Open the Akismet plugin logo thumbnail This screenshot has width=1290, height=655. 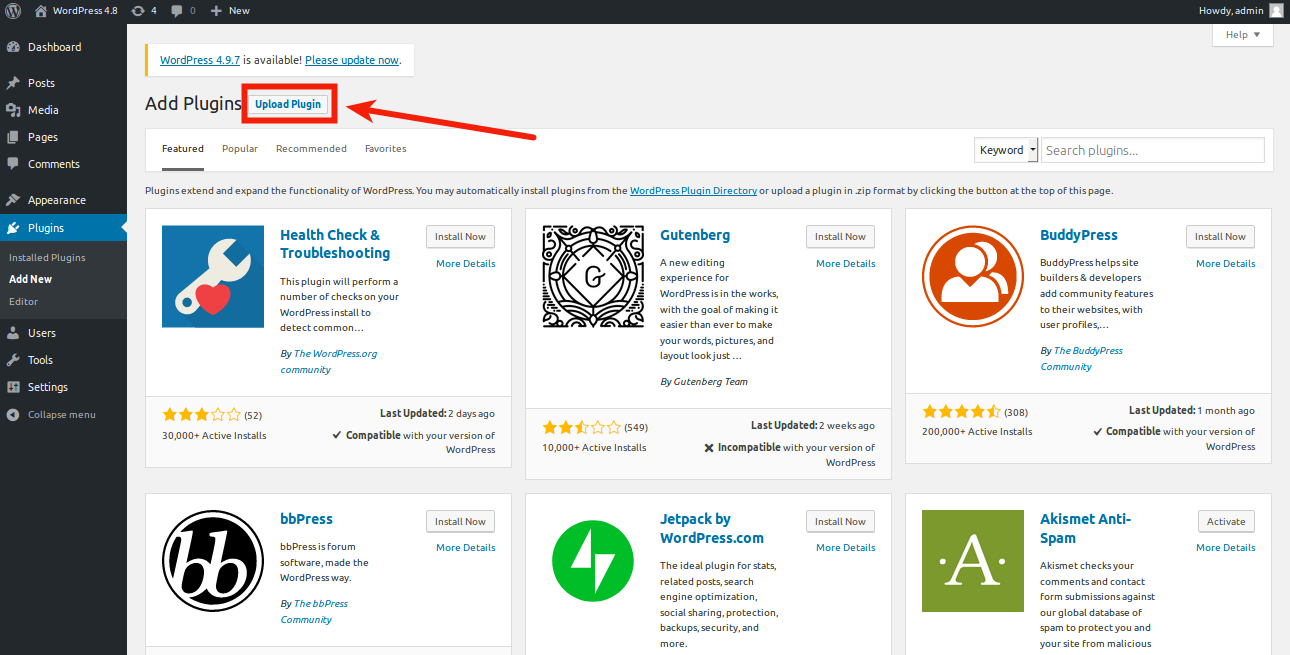point(973,561)
